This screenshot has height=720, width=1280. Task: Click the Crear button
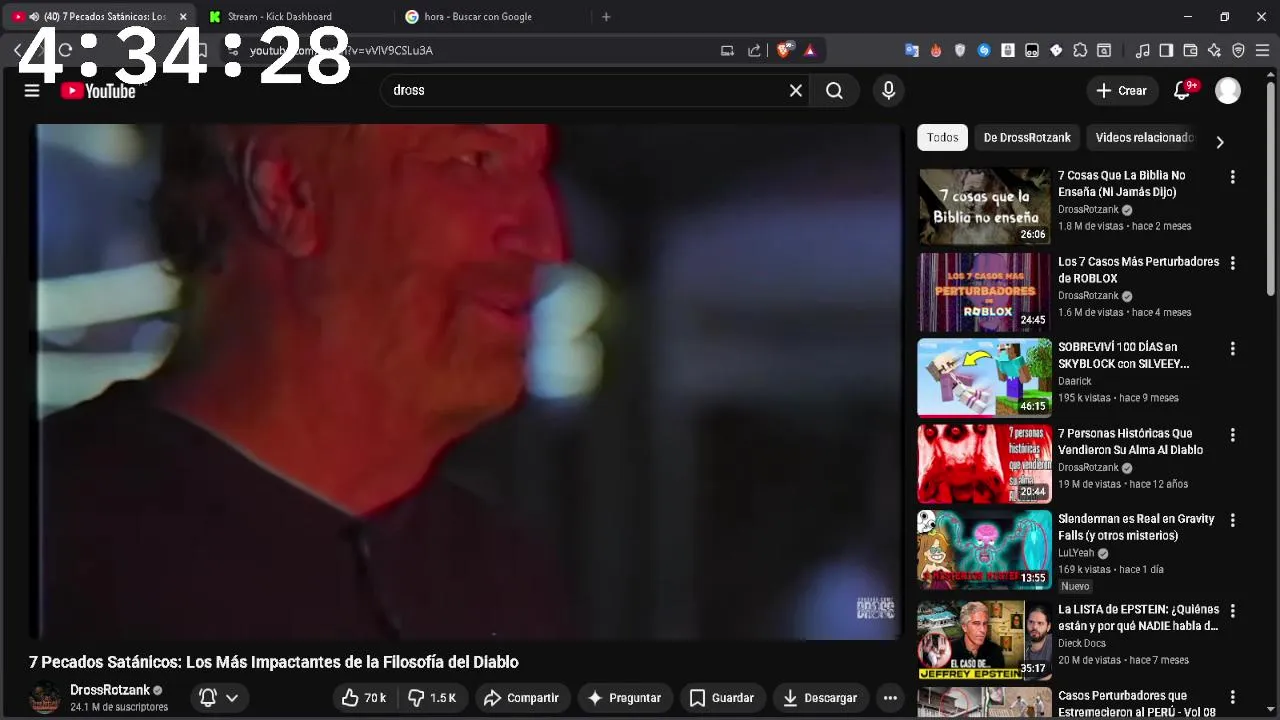[x=1122, y=91]
